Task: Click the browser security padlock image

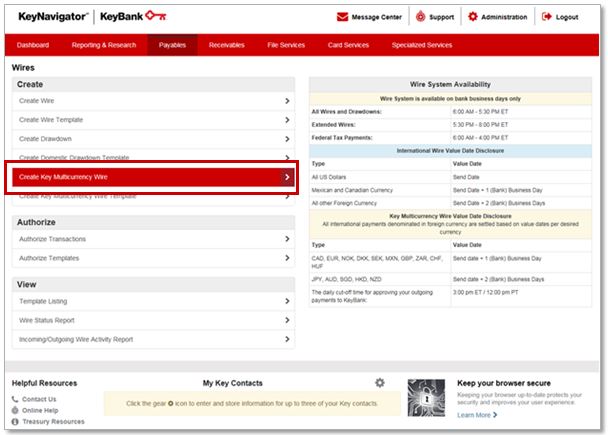Action: pyautogui.click(x=426, y=398)
